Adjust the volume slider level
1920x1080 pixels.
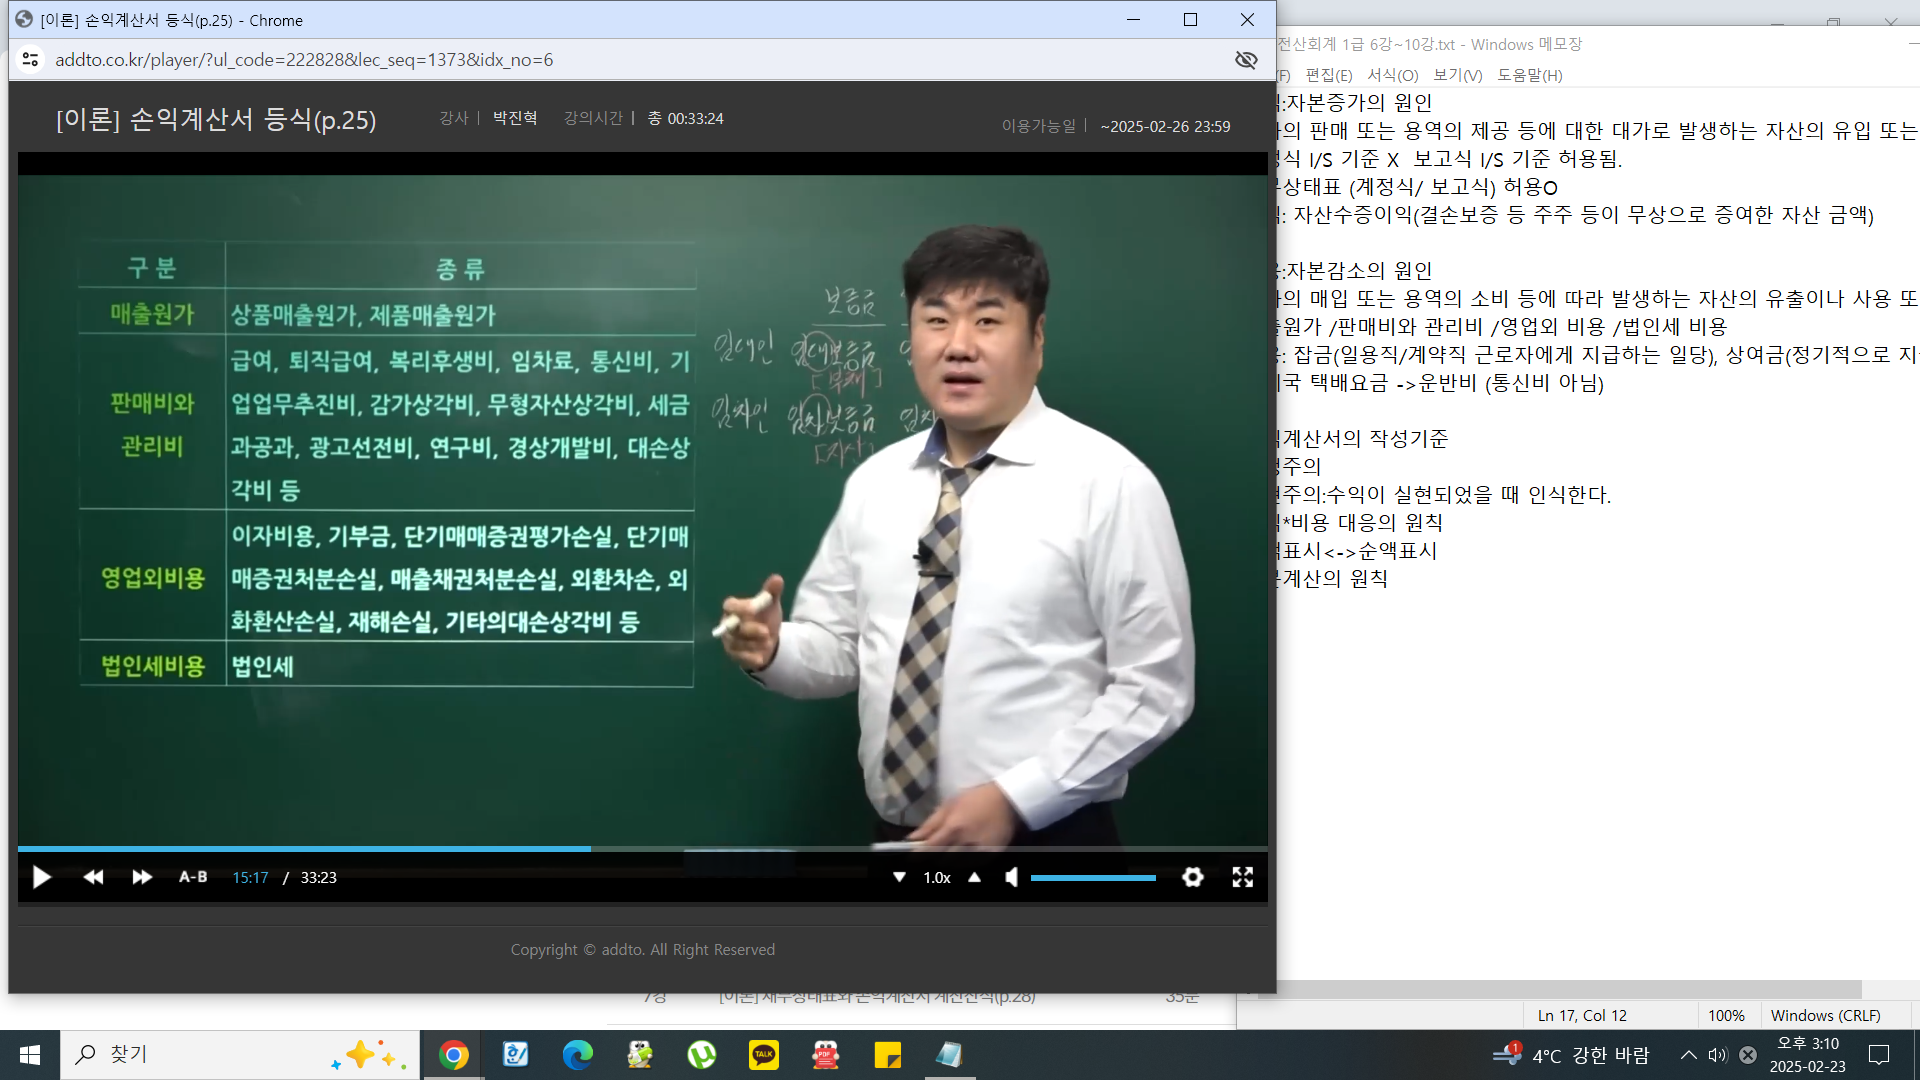(1093, 878)
